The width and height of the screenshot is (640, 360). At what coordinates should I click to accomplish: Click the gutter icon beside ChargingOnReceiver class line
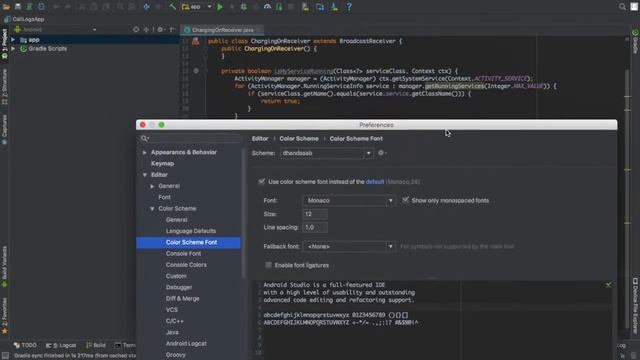196,41
